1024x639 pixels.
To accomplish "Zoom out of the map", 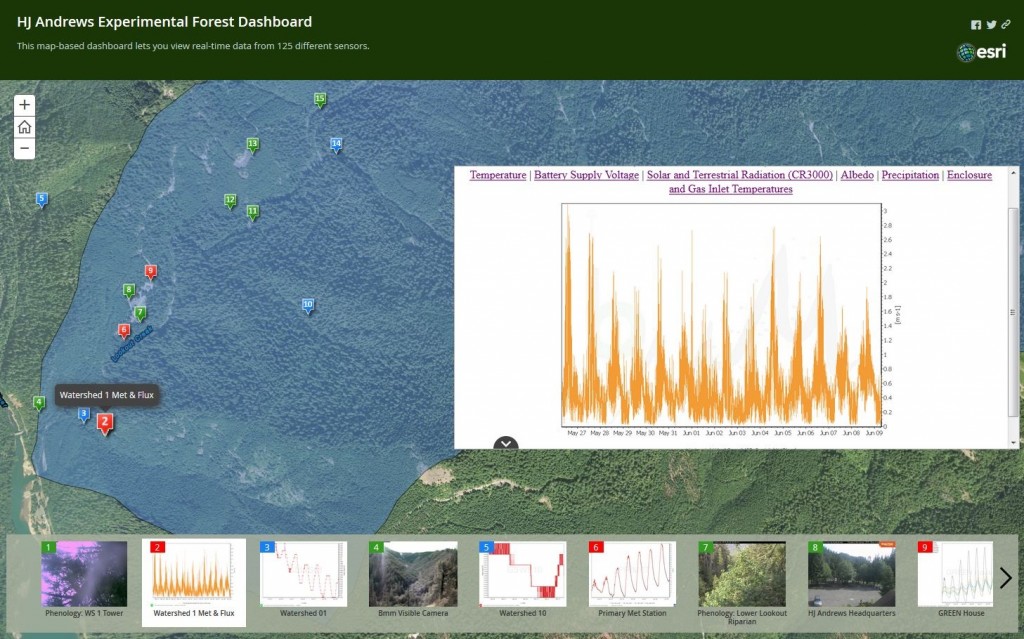I will (25, 149).
